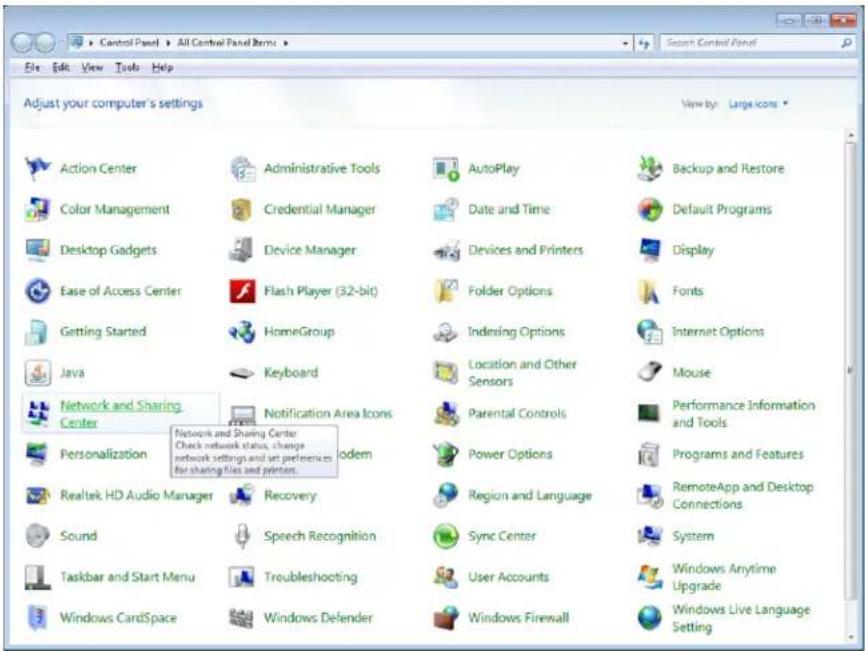Open the Folder Options icon
This screenshot has height=651, width=865.
446,291
